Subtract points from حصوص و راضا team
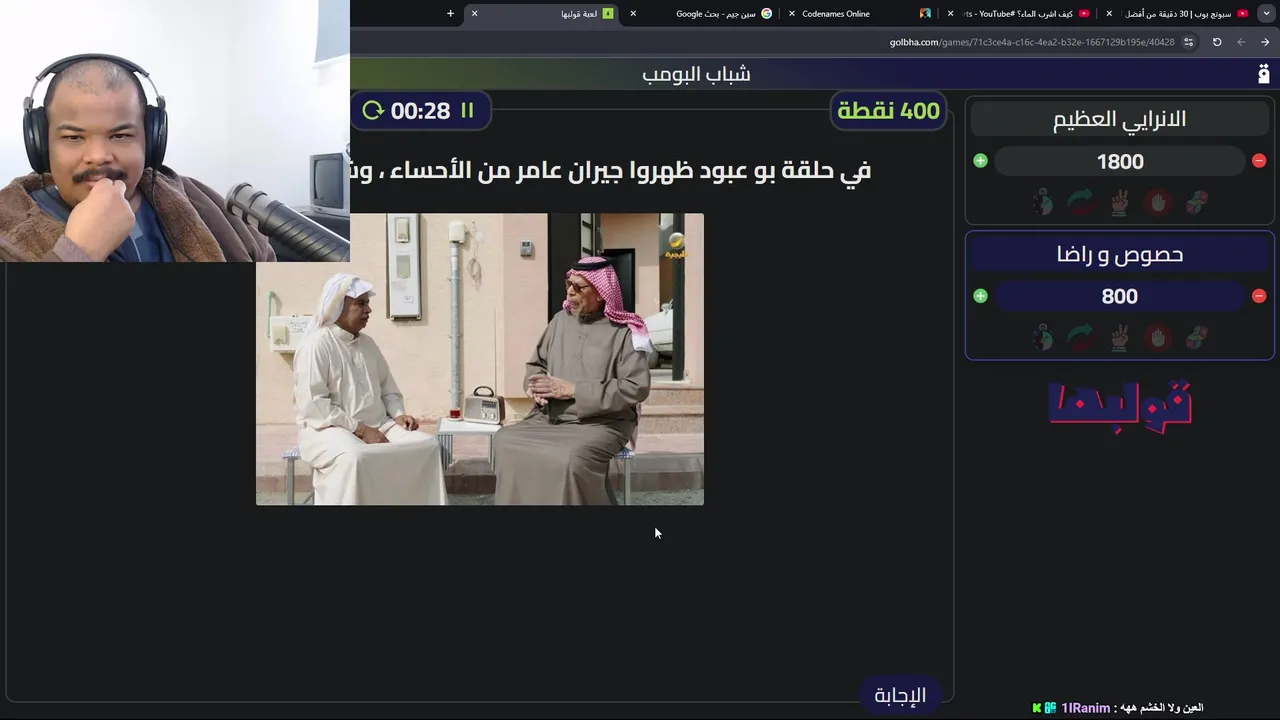The width and height of the screenshot is (1280, 720). tap(1259, 296)
